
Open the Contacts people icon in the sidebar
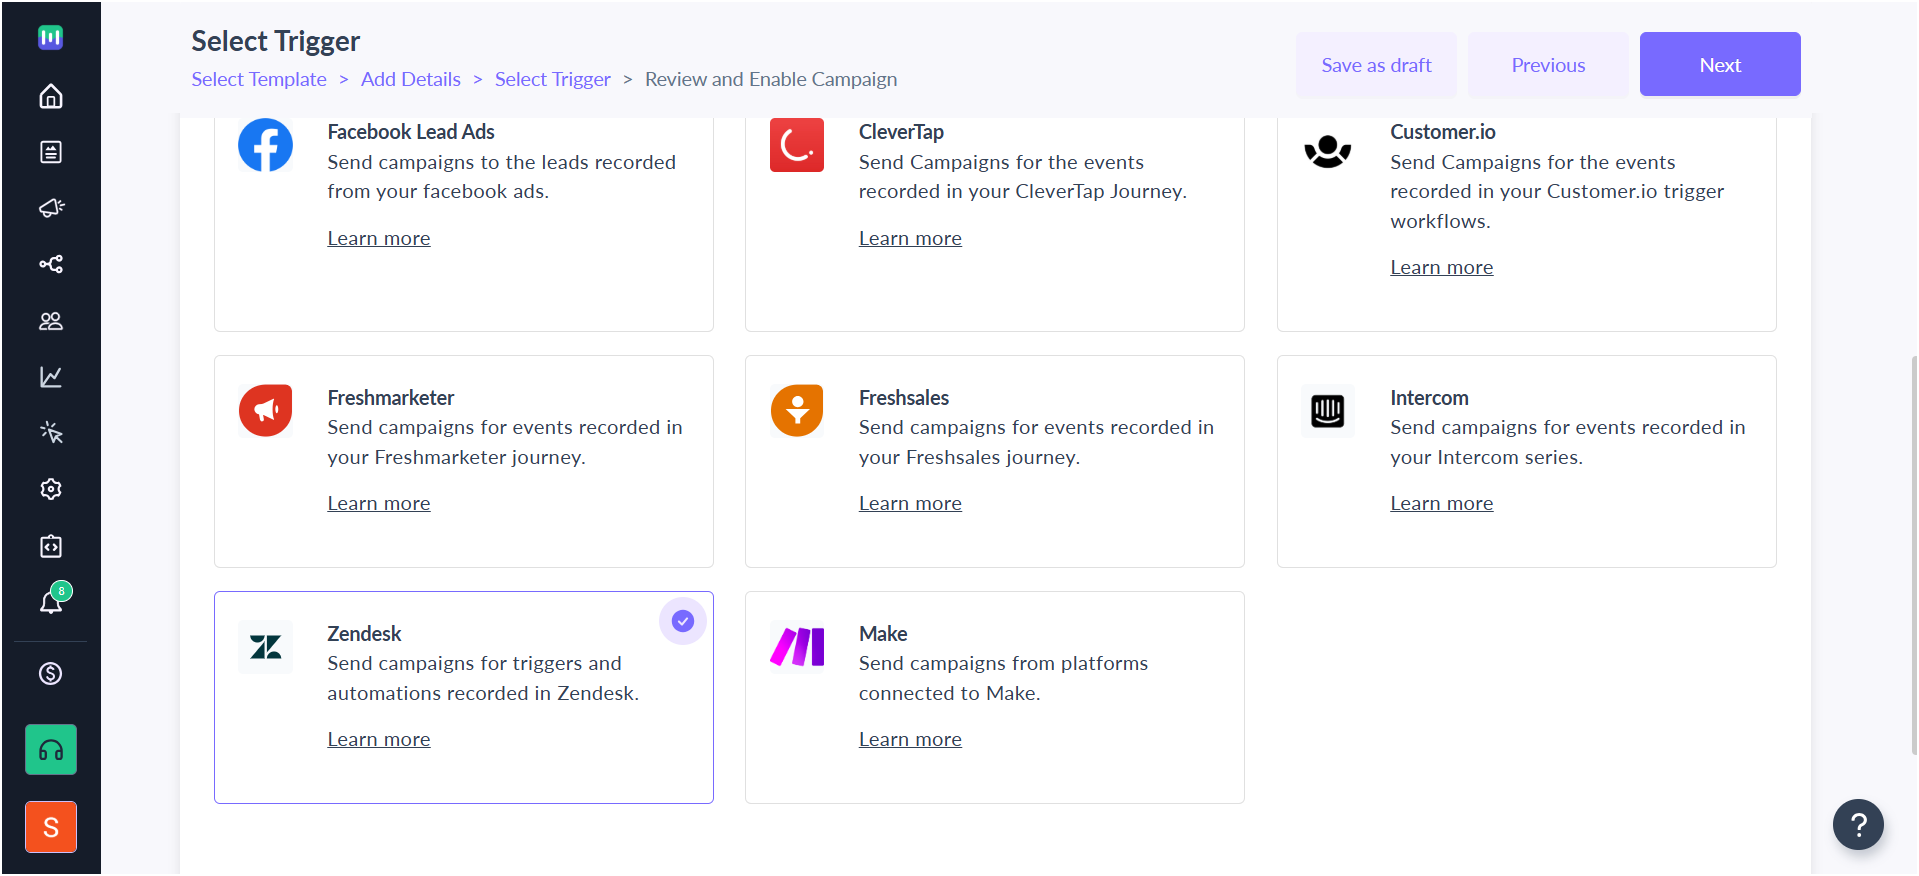point(51,321)
